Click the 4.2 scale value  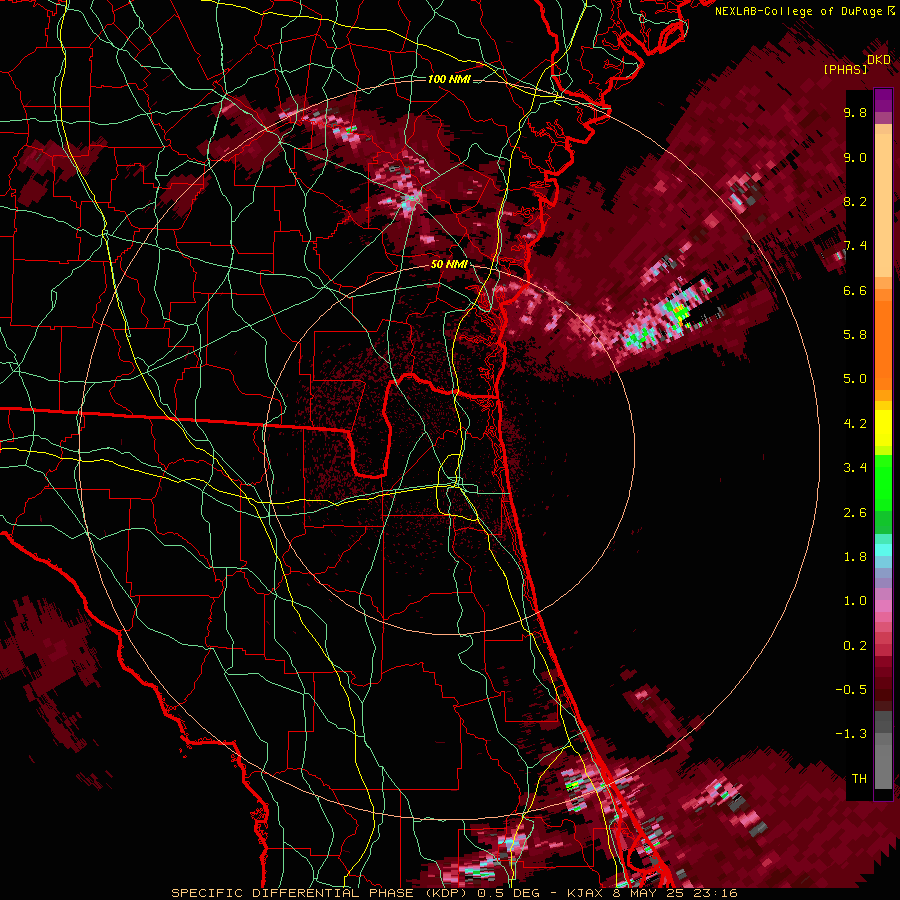coord(855,424)
